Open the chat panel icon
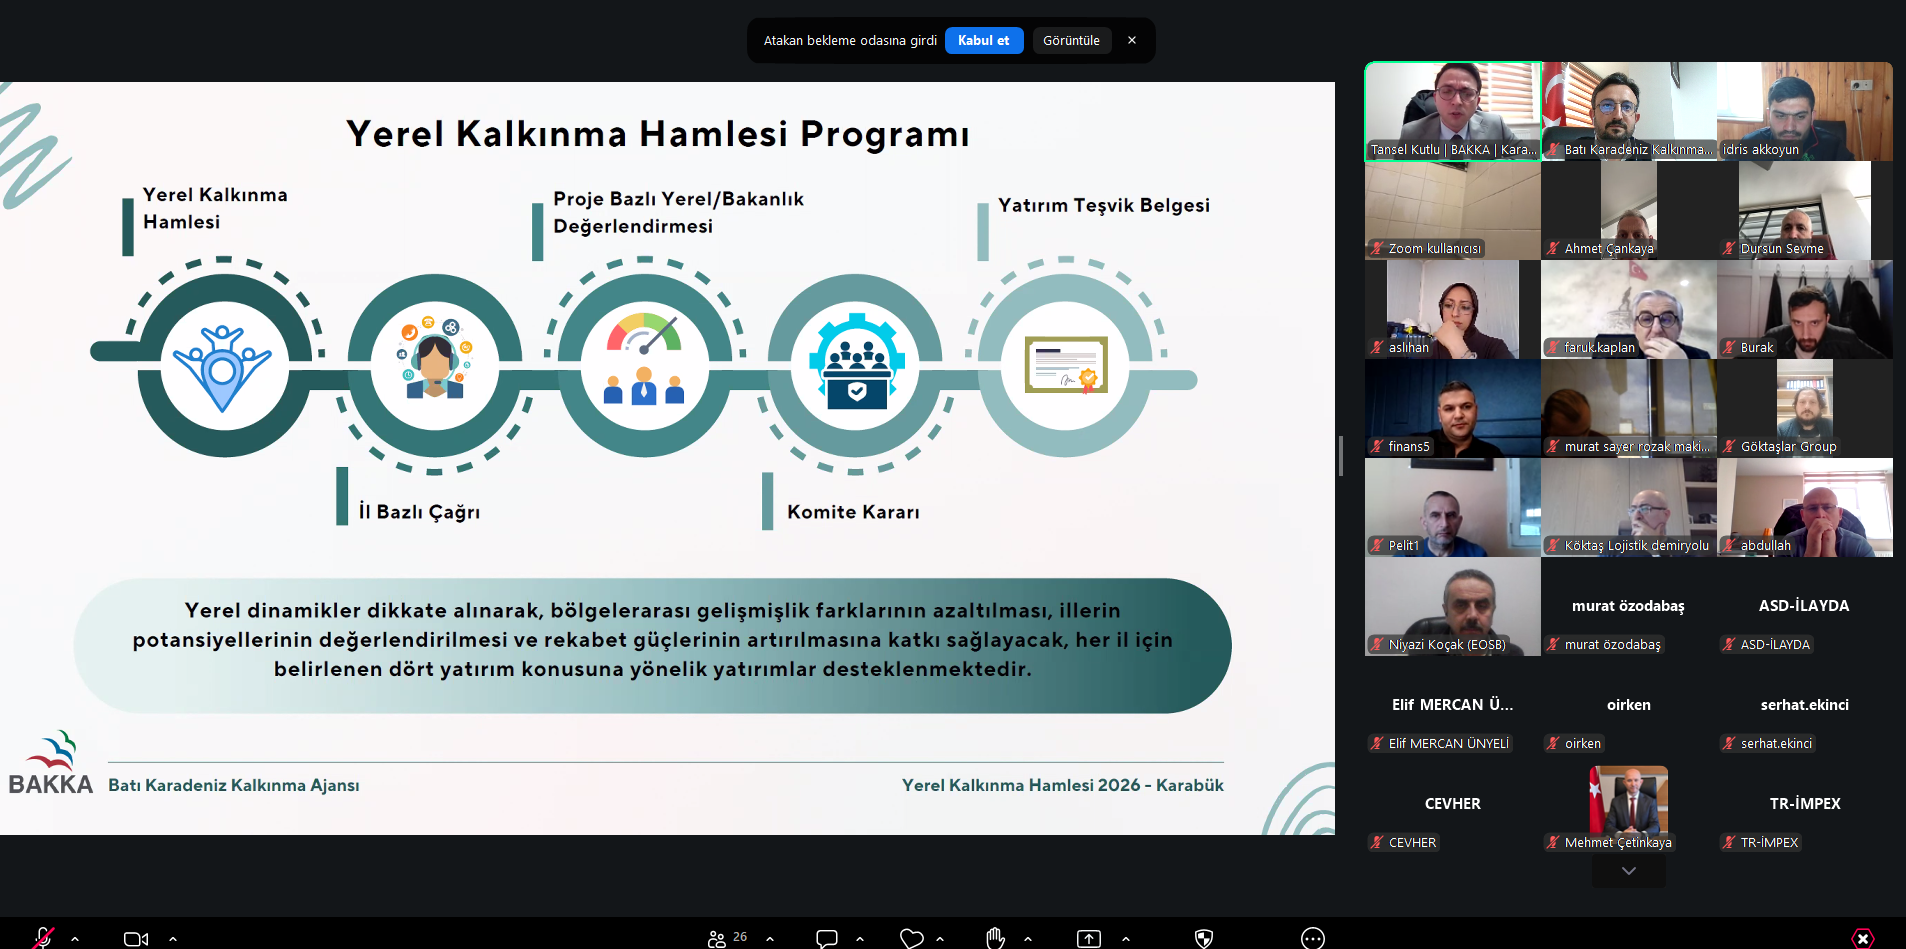This screenshot has height=949, width=1906. coord(827,938)
